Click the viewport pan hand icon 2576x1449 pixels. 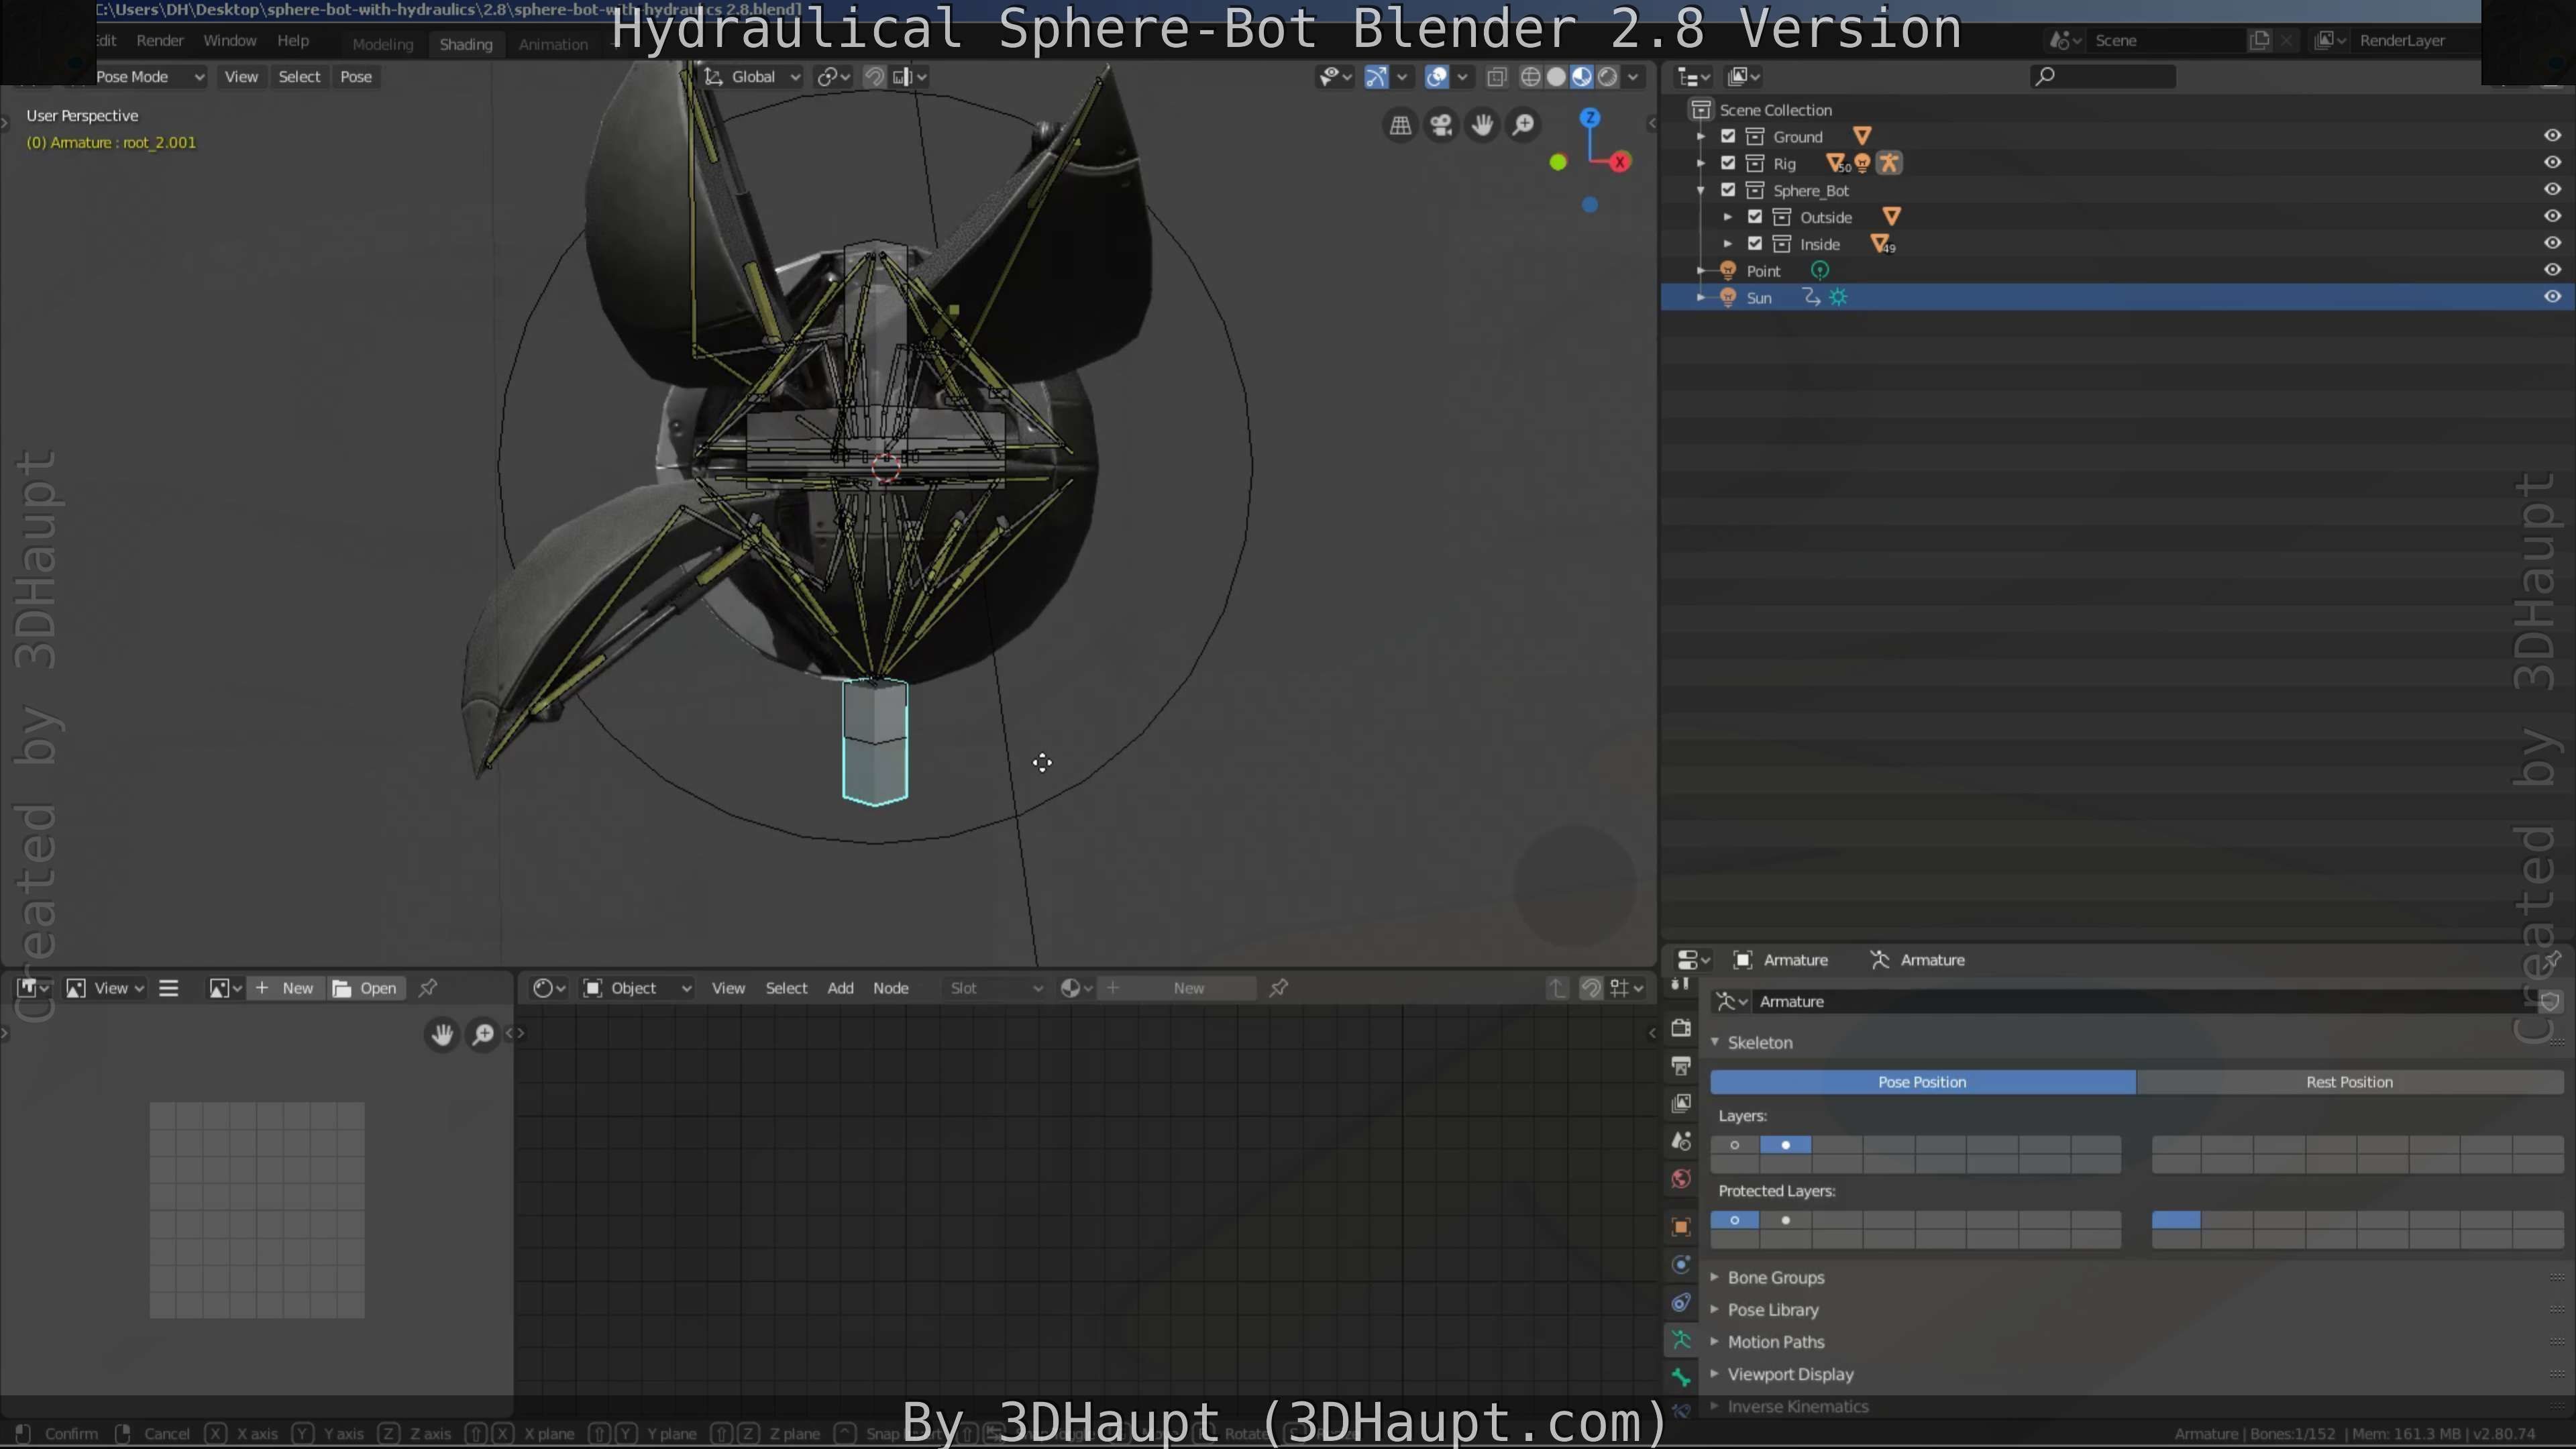(1482, 125)
